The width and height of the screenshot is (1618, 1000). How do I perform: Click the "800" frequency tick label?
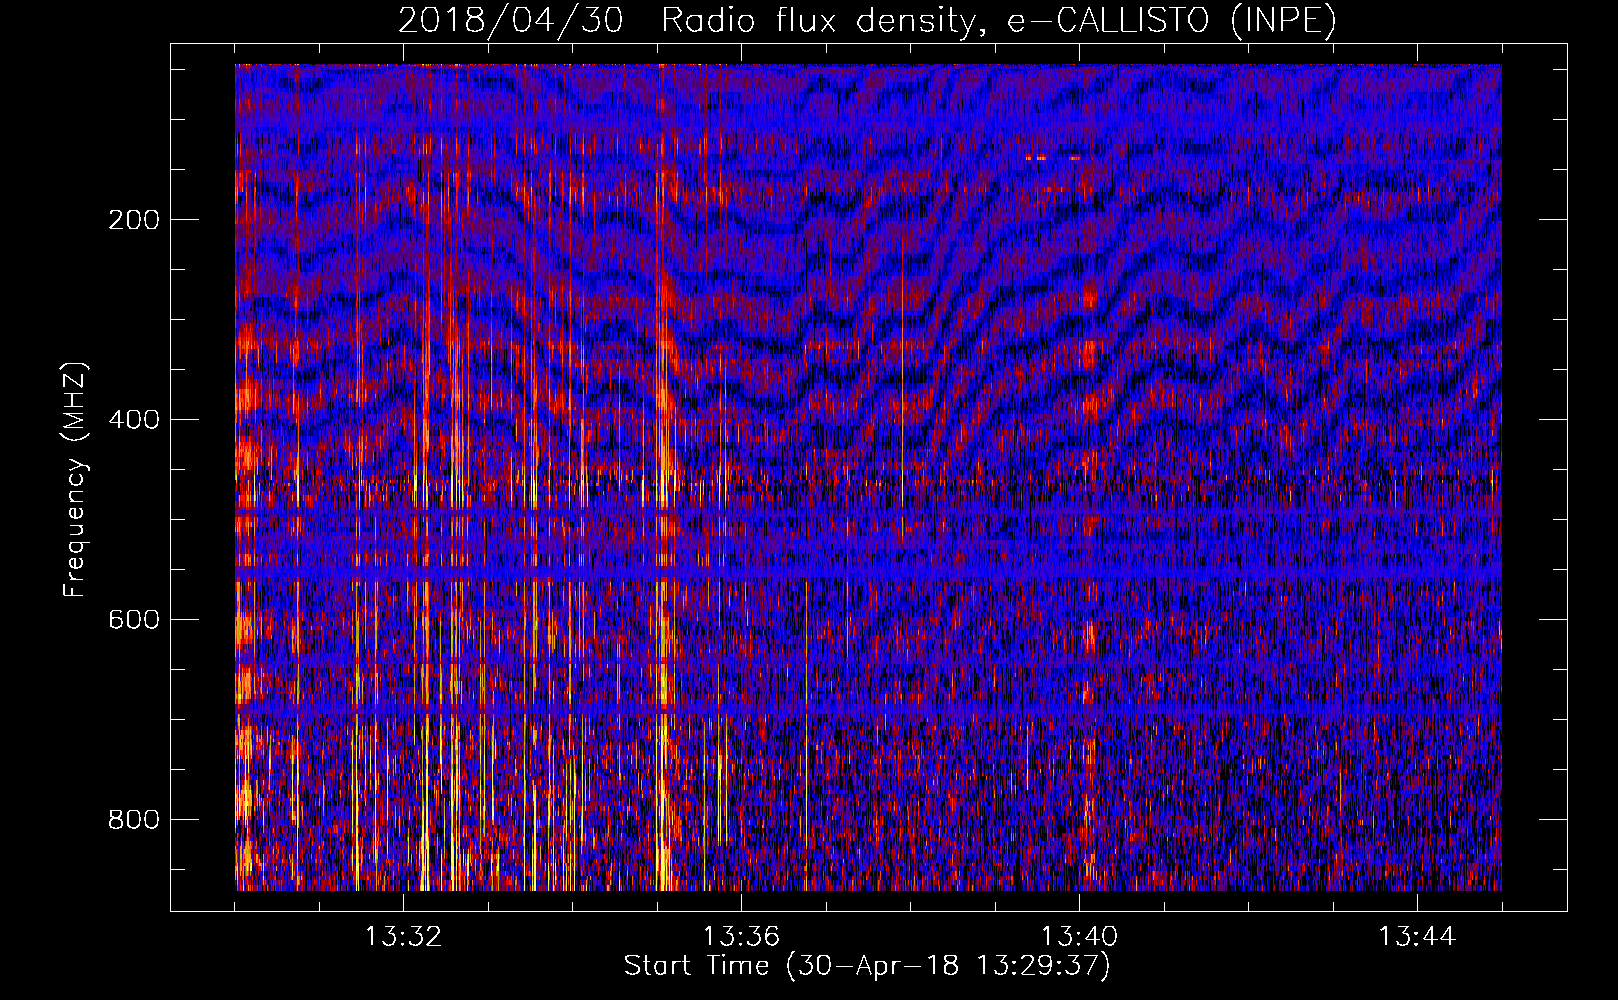134,819
